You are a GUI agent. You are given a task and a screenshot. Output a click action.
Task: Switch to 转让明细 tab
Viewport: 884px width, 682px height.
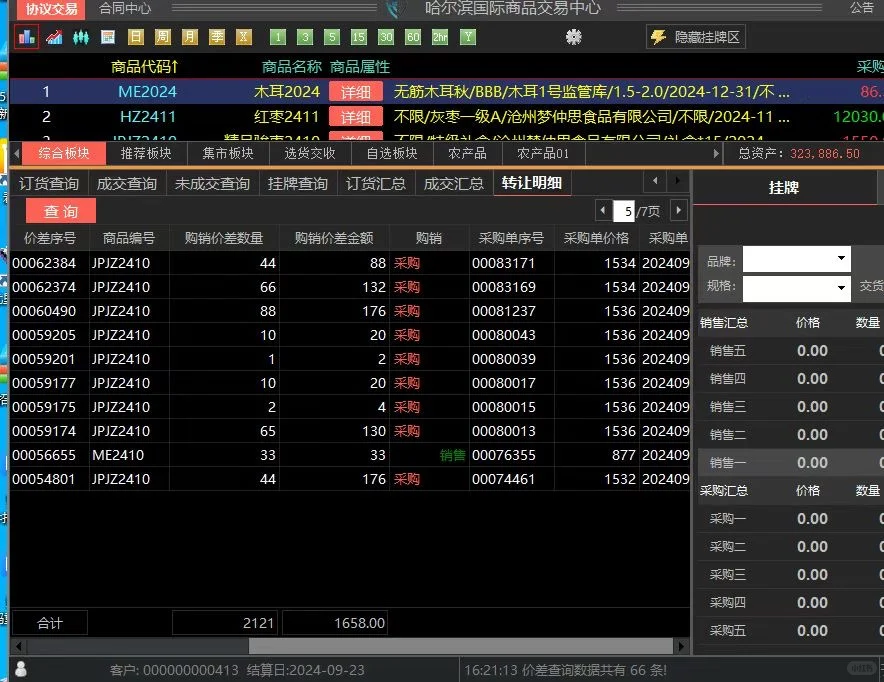(x=532, y=183)
